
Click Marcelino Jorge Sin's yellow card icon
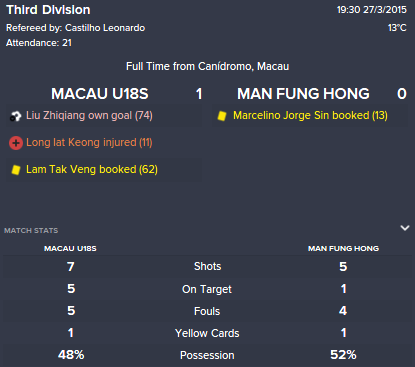222,116
